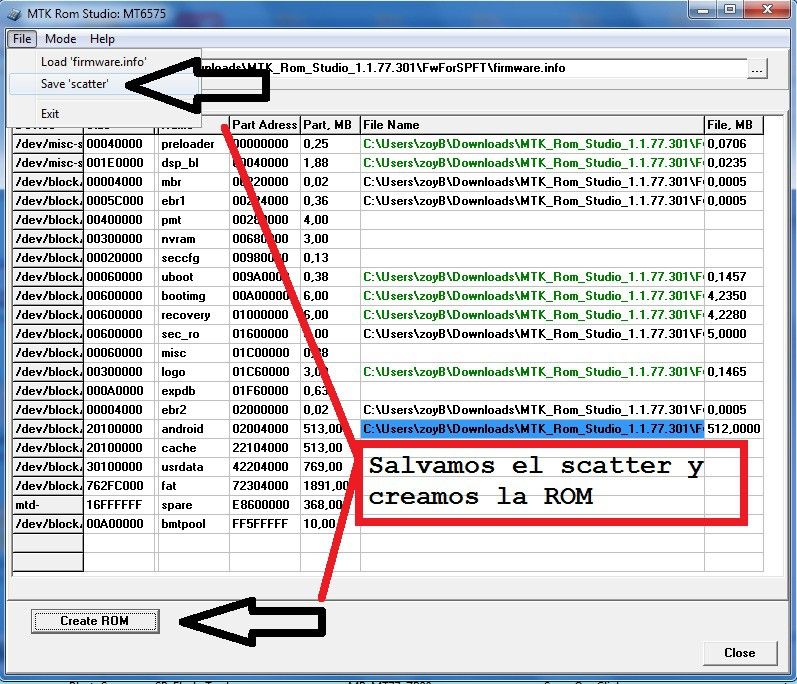The image size is (797, 684).
Task: Select the bootimg partition name cell
Action: click(x=193, y=296)
